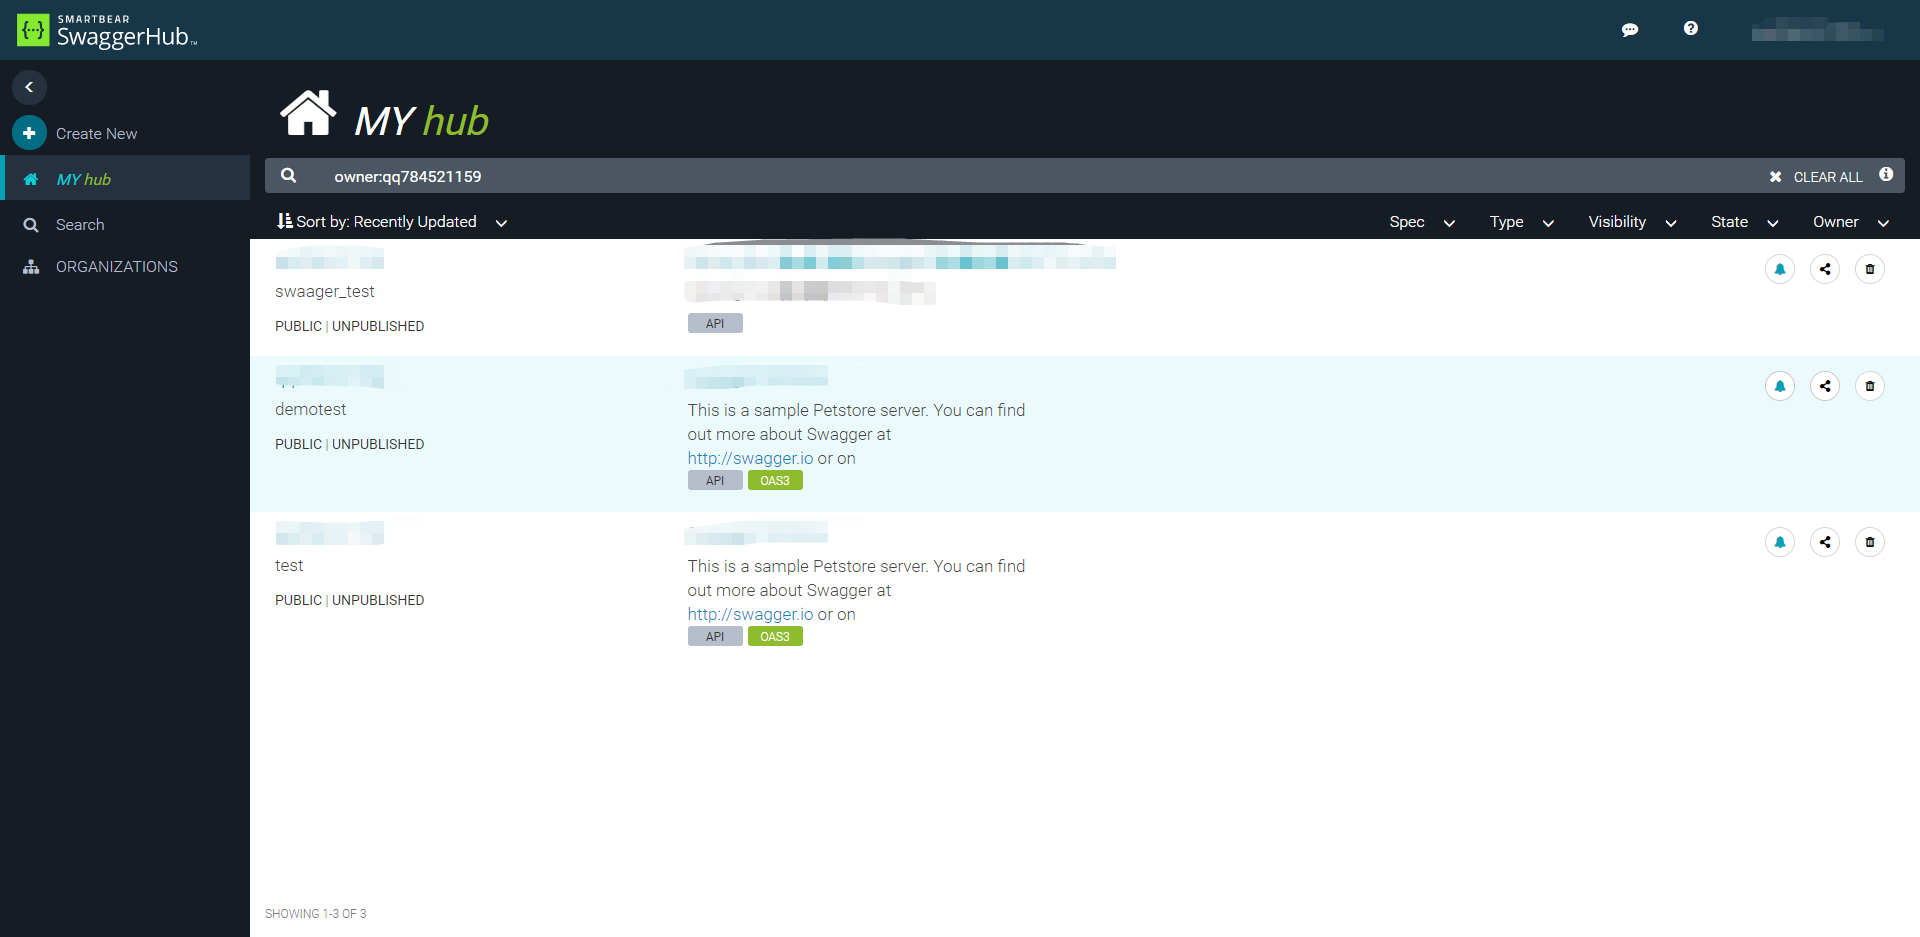Select MY hub in the sidebar
The width and height of the screenshot is (1920, 937).
tap(125, 179)
